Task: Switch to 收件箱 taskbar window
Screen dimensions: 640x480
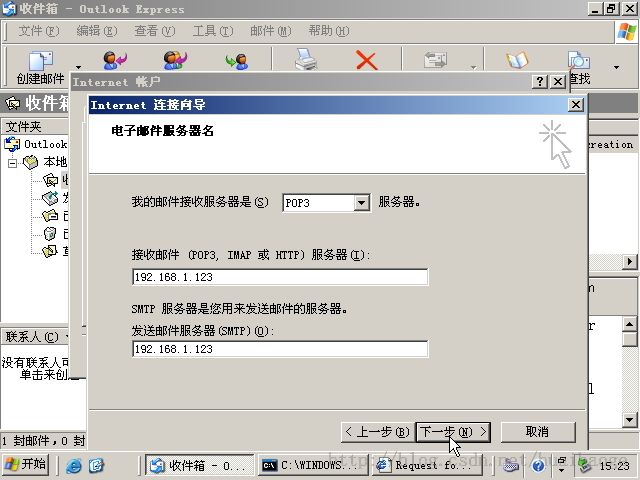Action: pyautogui.click(x=200, y=465)
